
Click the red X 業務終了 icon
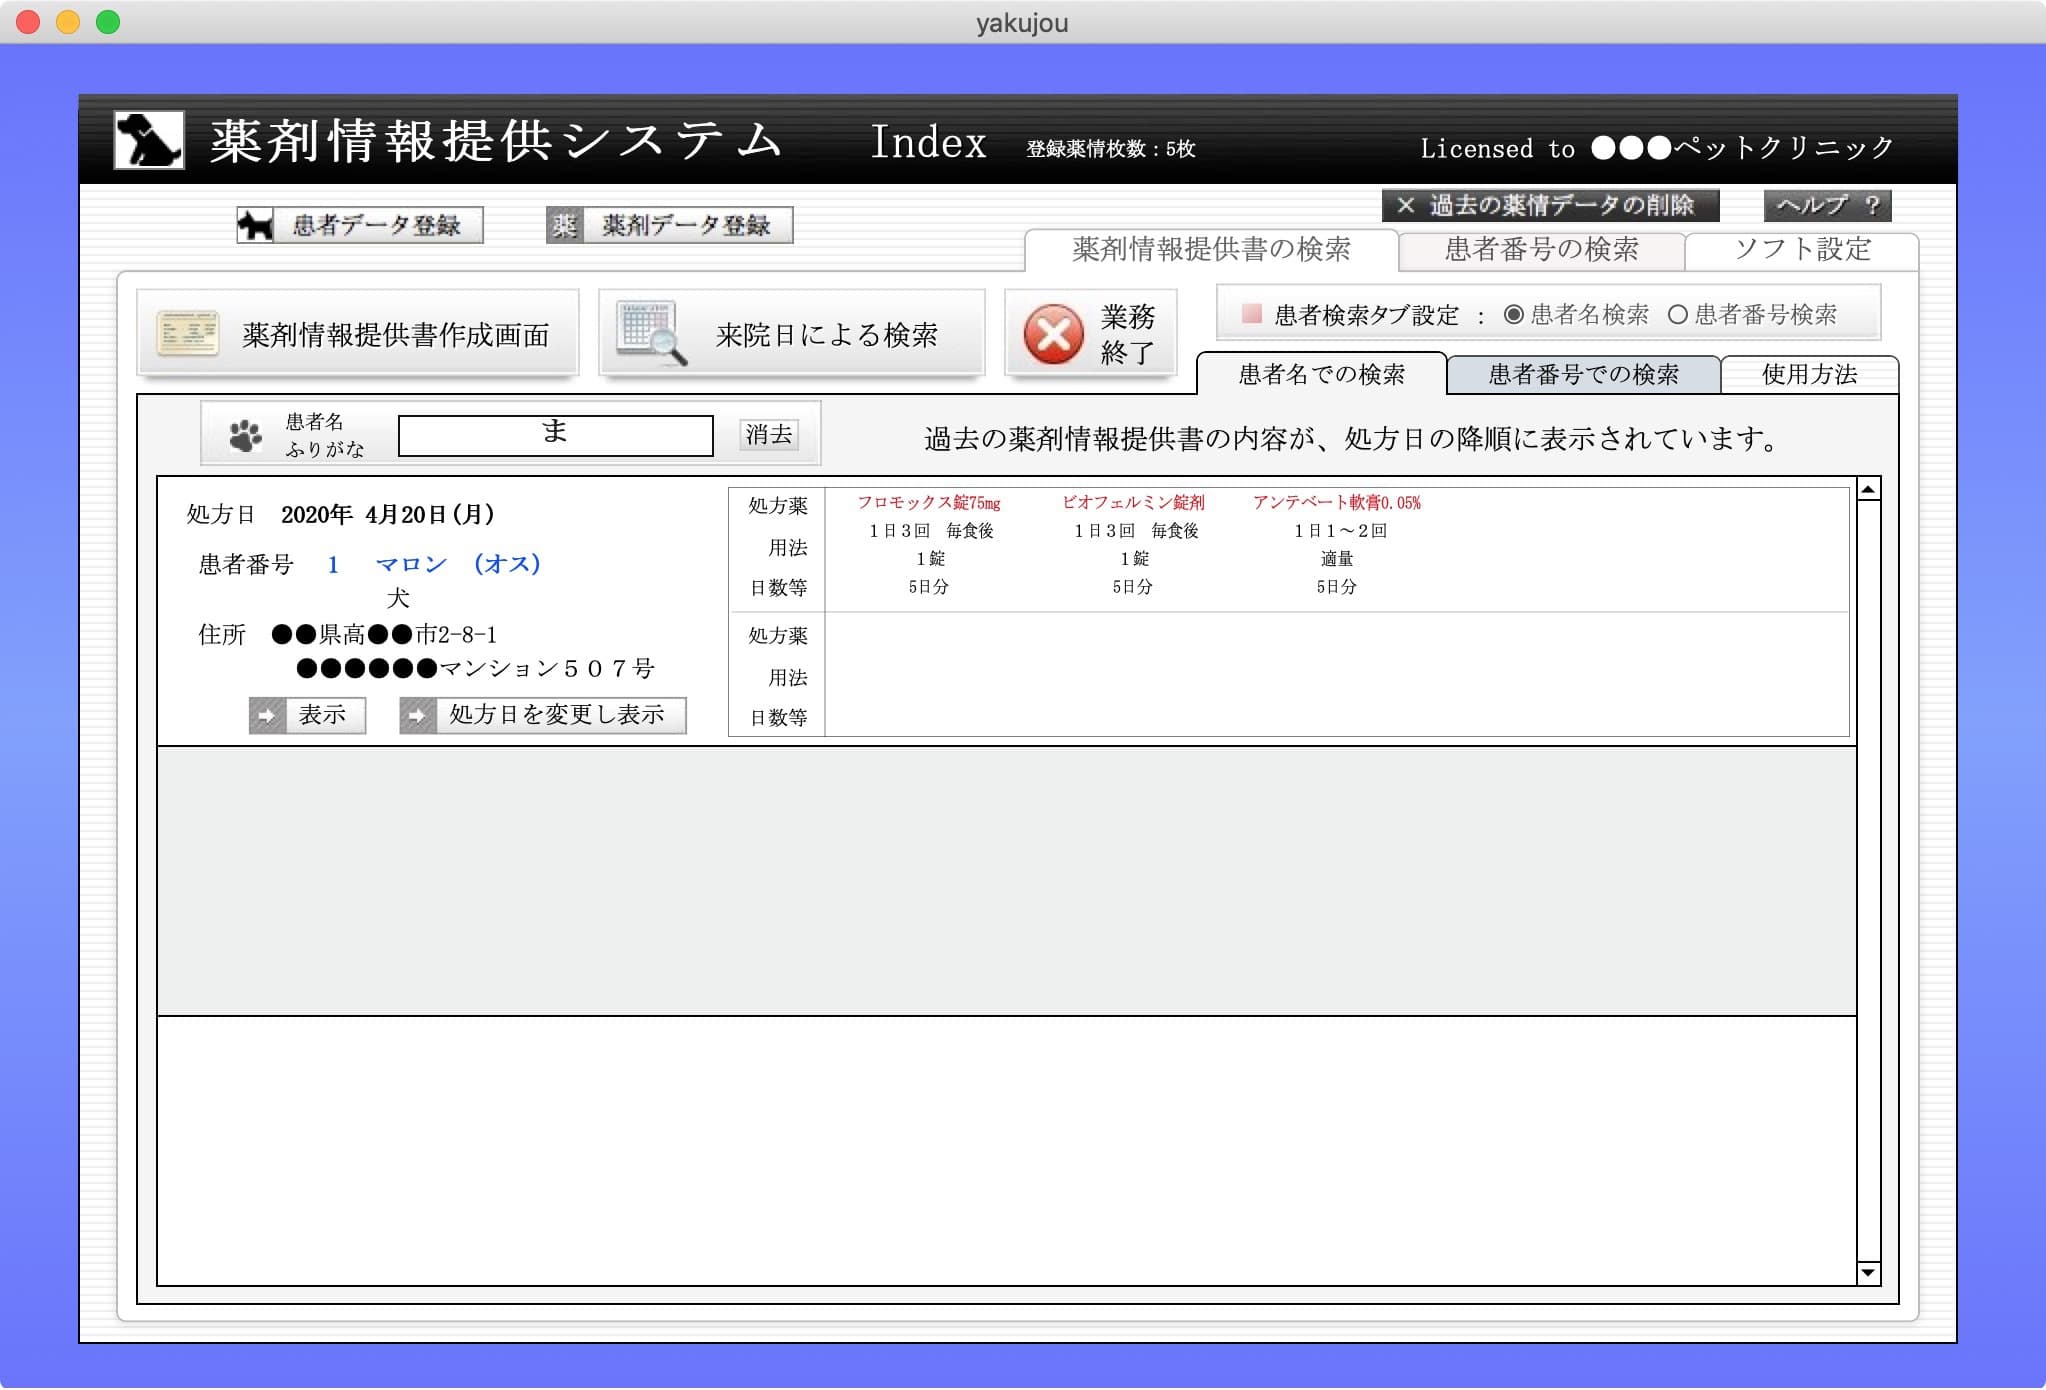[x=1053, y=334]
